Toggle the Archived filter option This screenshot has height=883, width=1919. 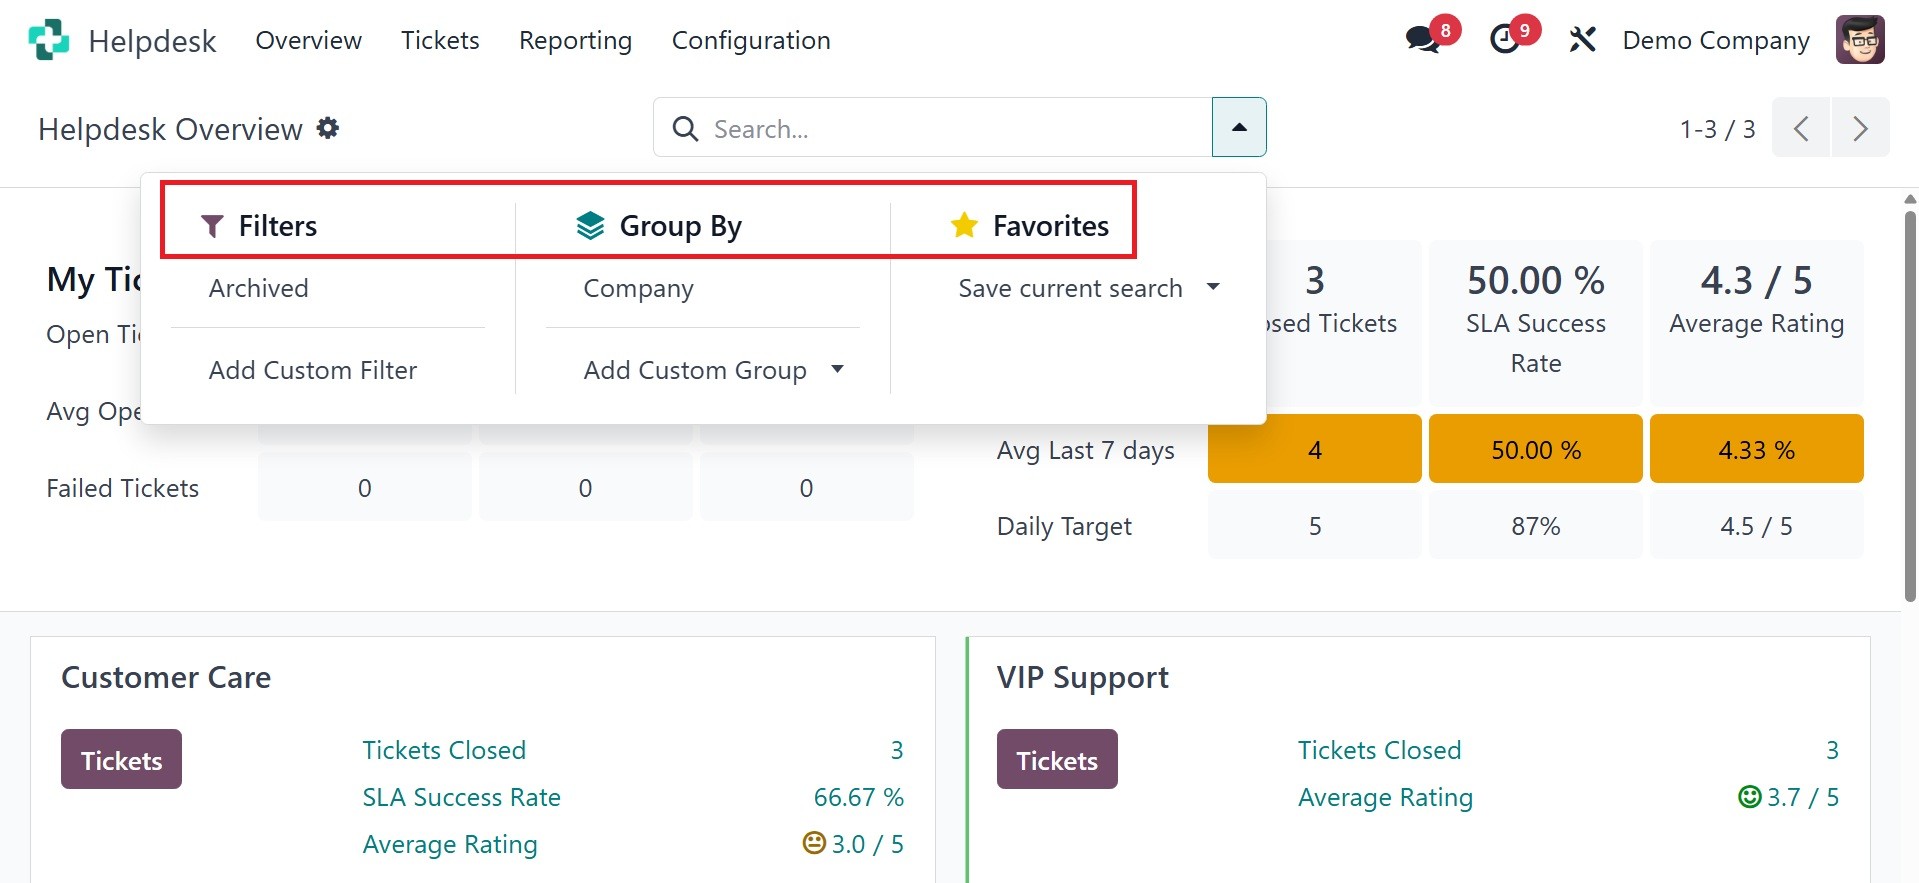258,288
